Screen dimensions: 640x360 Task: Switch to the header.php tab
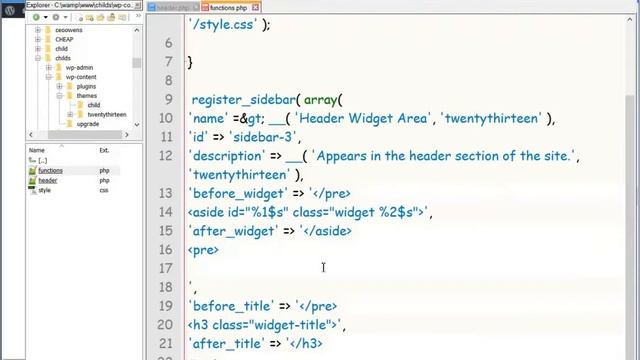(x=173, y=8)
